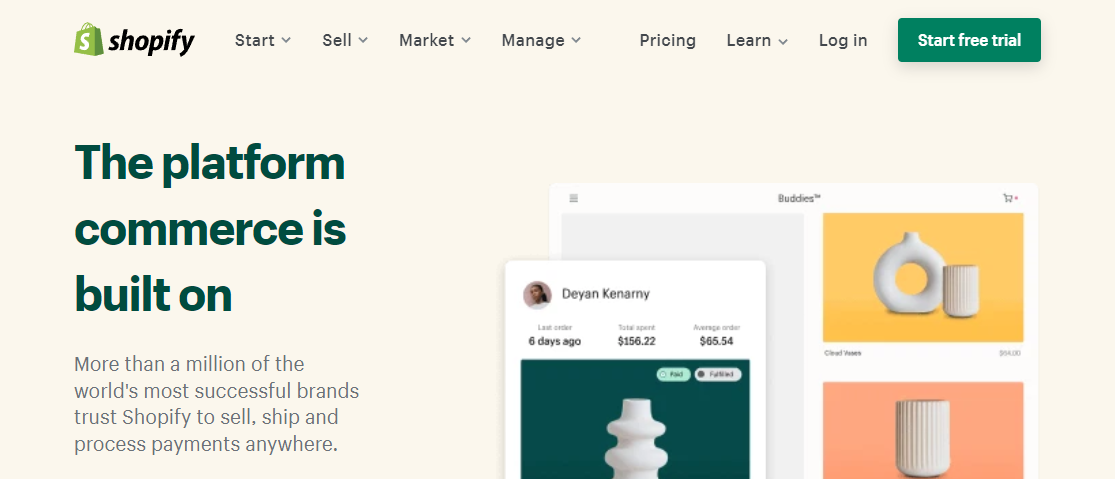Click the Shopify bag logo

tap(89, 40)
